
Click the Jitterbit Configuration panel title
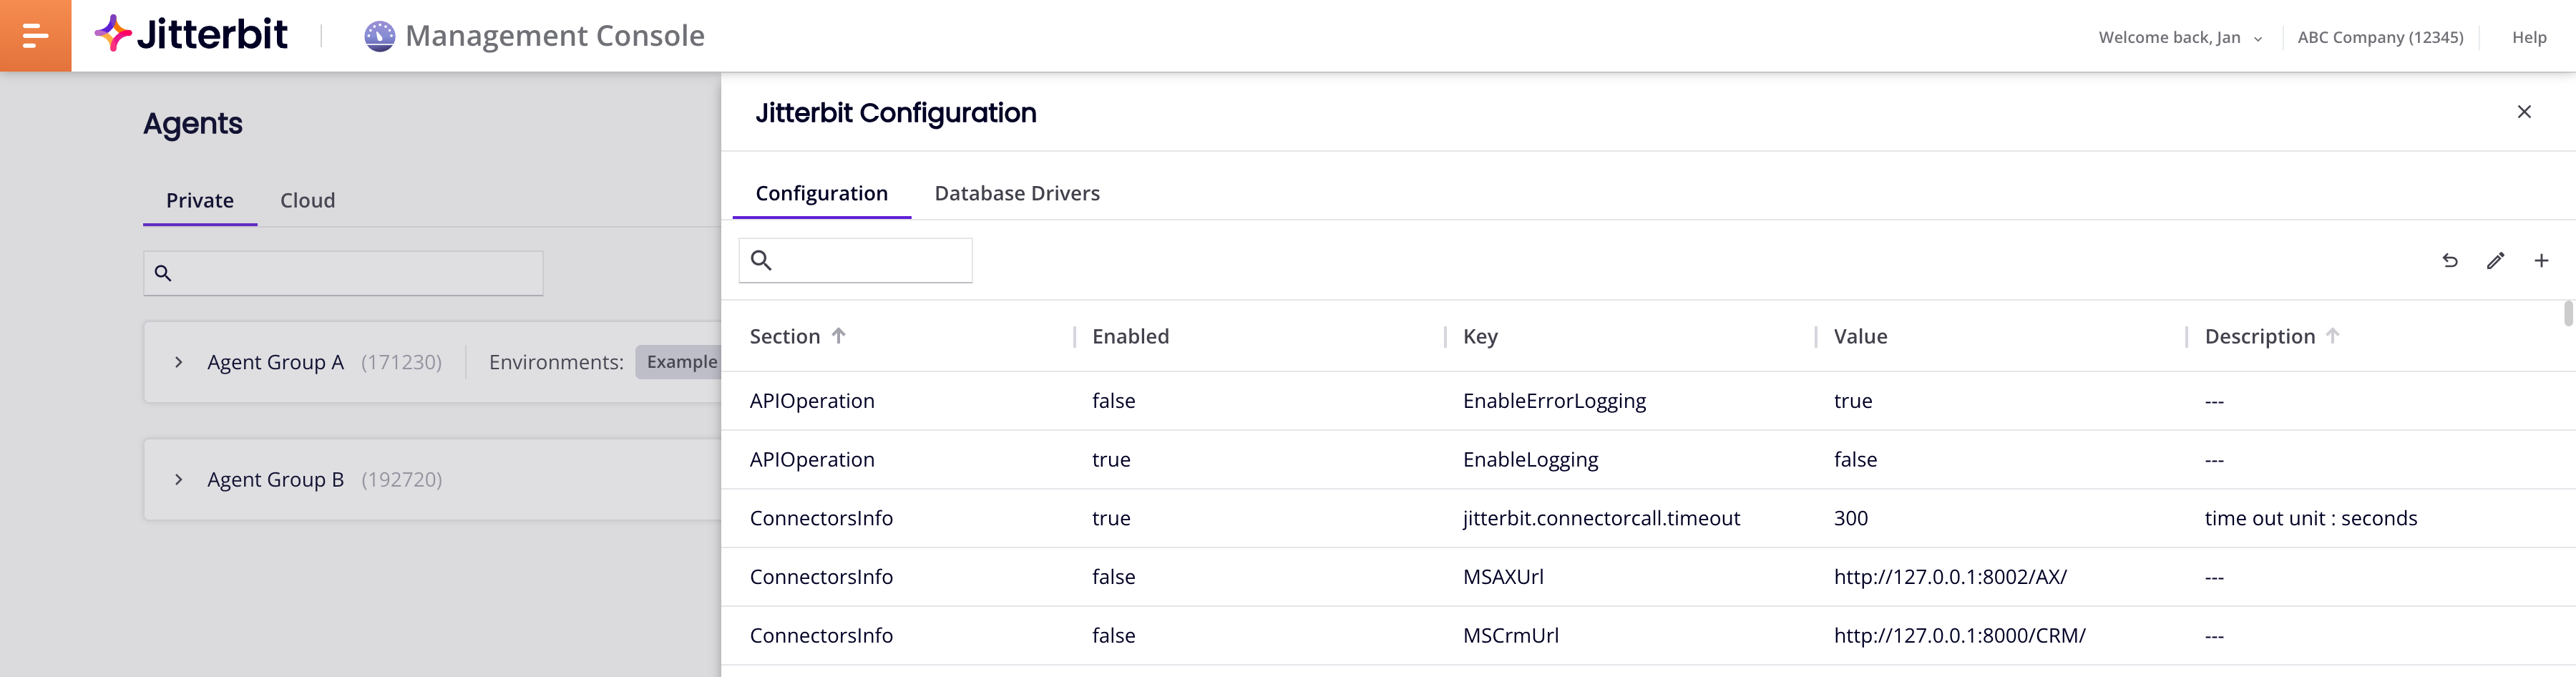(895, 113)
